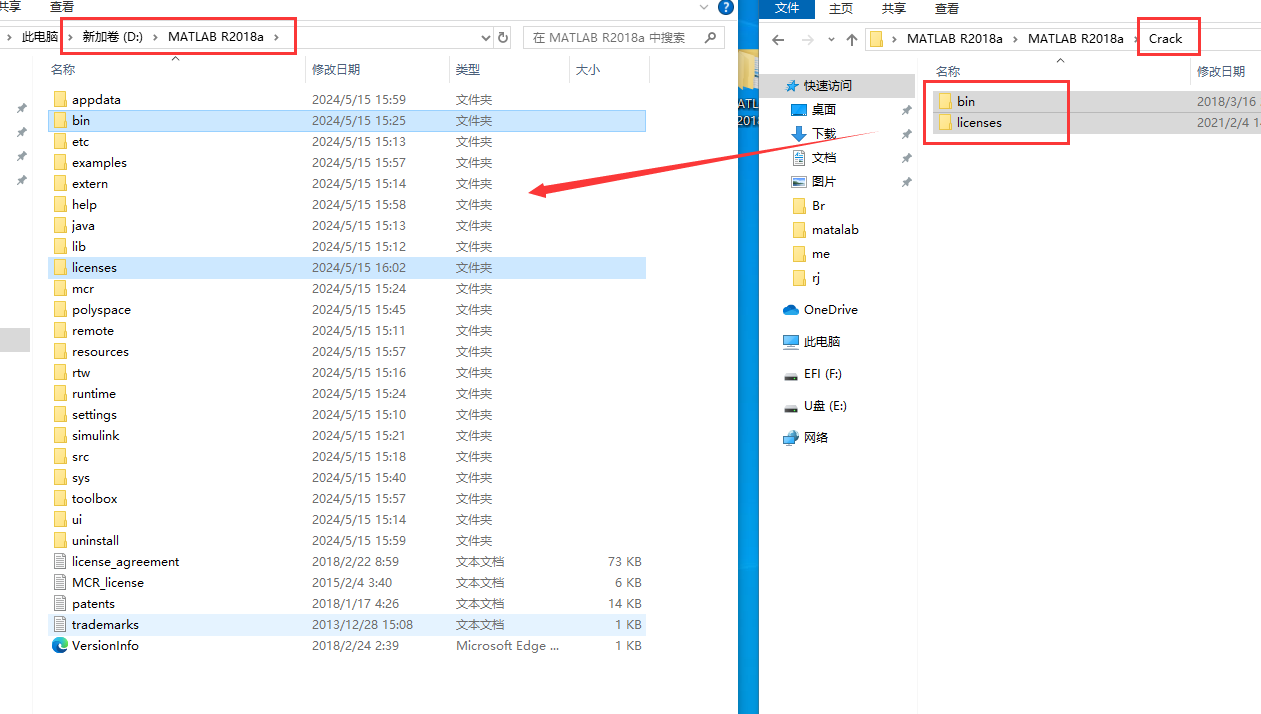The image size is (1261, 714).
Task: Click the 此电脑 breadcrumb in left window
Action: pyautogui.click(x=40, y=37)
